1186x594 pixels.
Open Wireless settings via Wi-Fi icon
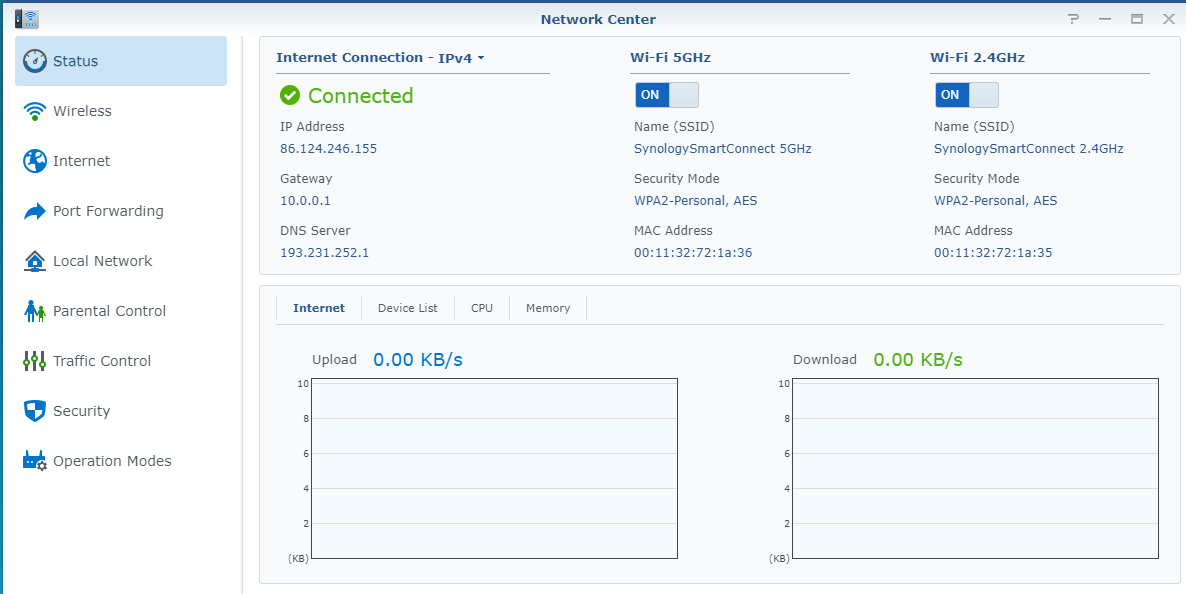coord(35,111)
